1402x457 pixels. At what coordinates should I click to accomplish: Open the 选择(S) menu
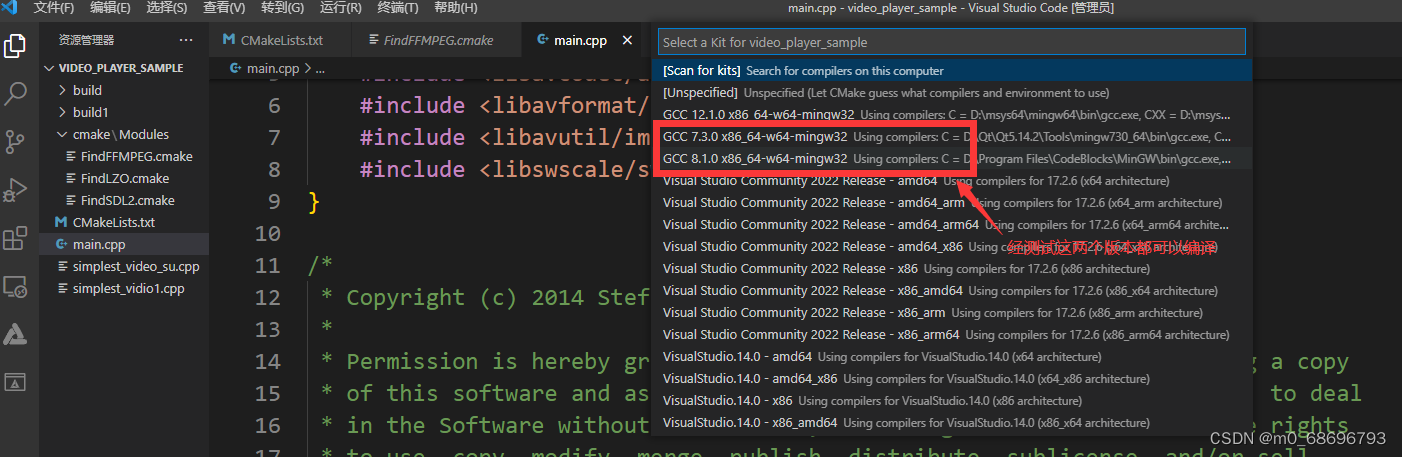166,8
